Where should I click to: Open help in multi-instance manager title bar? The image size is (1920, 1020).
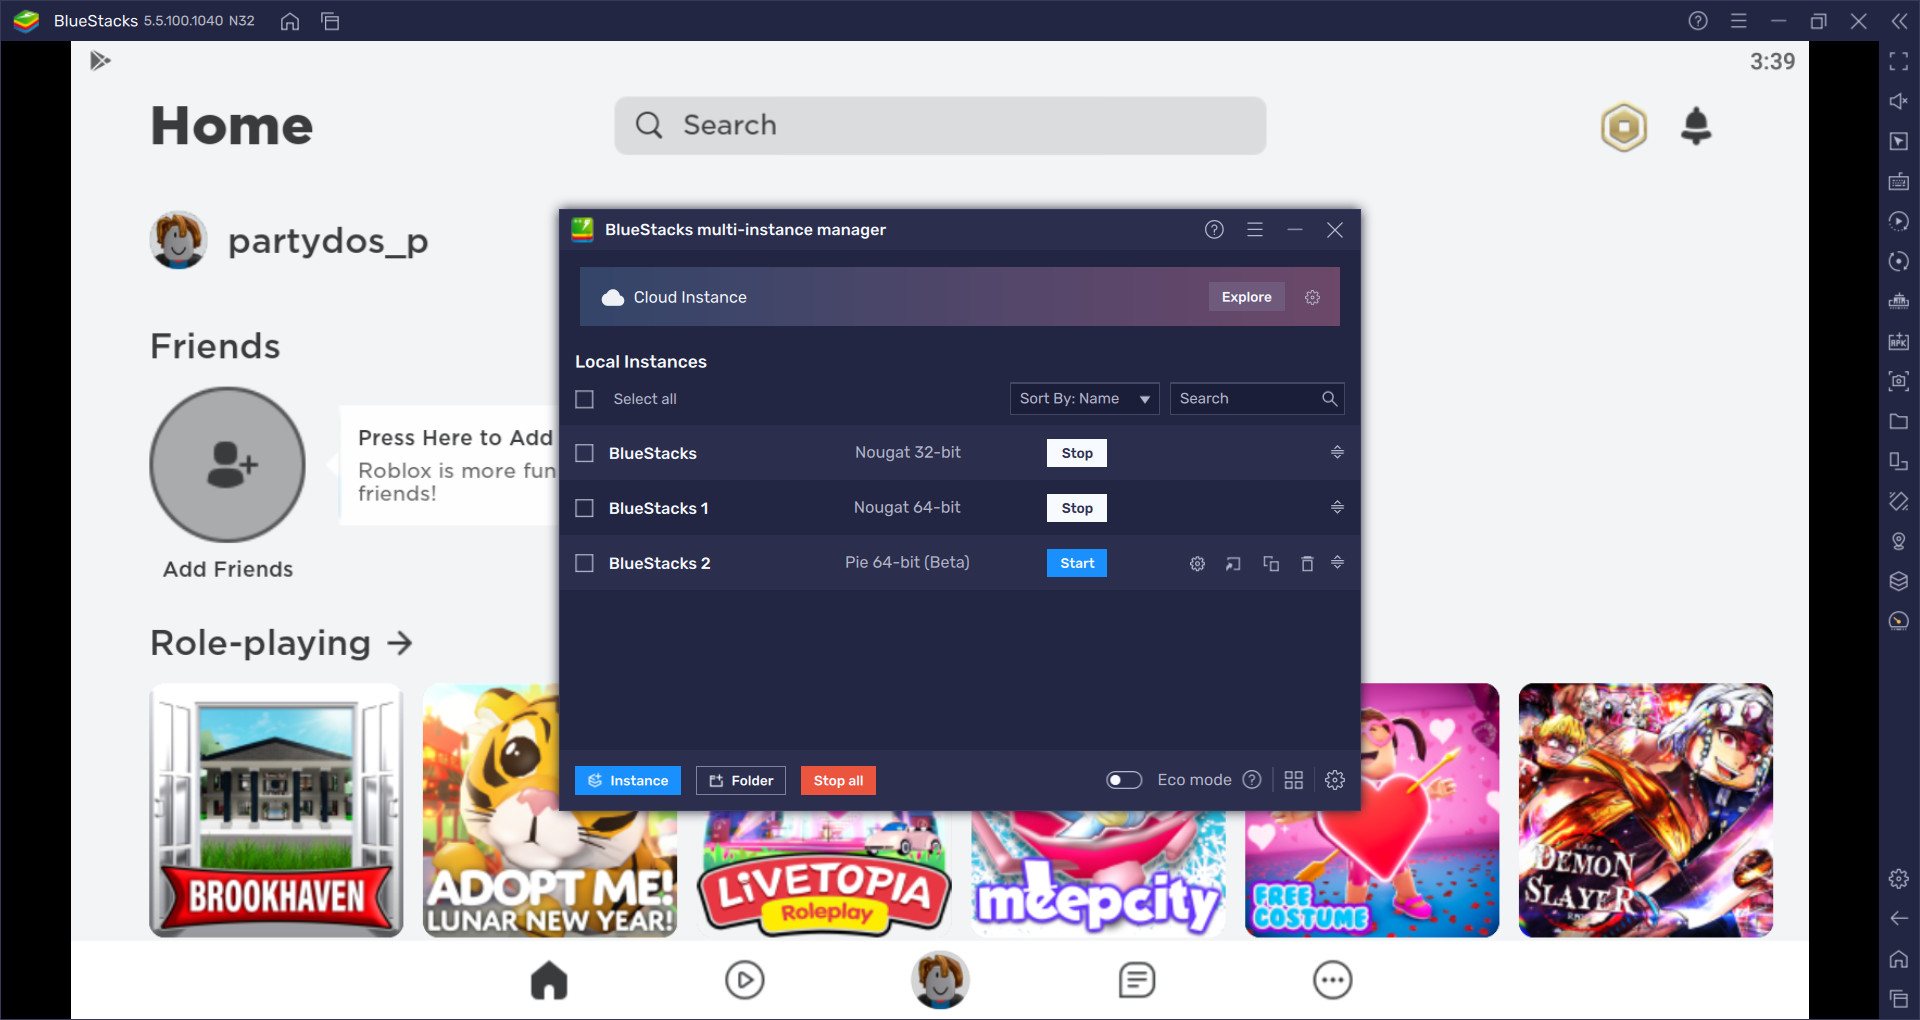(x=1214, y=230)
